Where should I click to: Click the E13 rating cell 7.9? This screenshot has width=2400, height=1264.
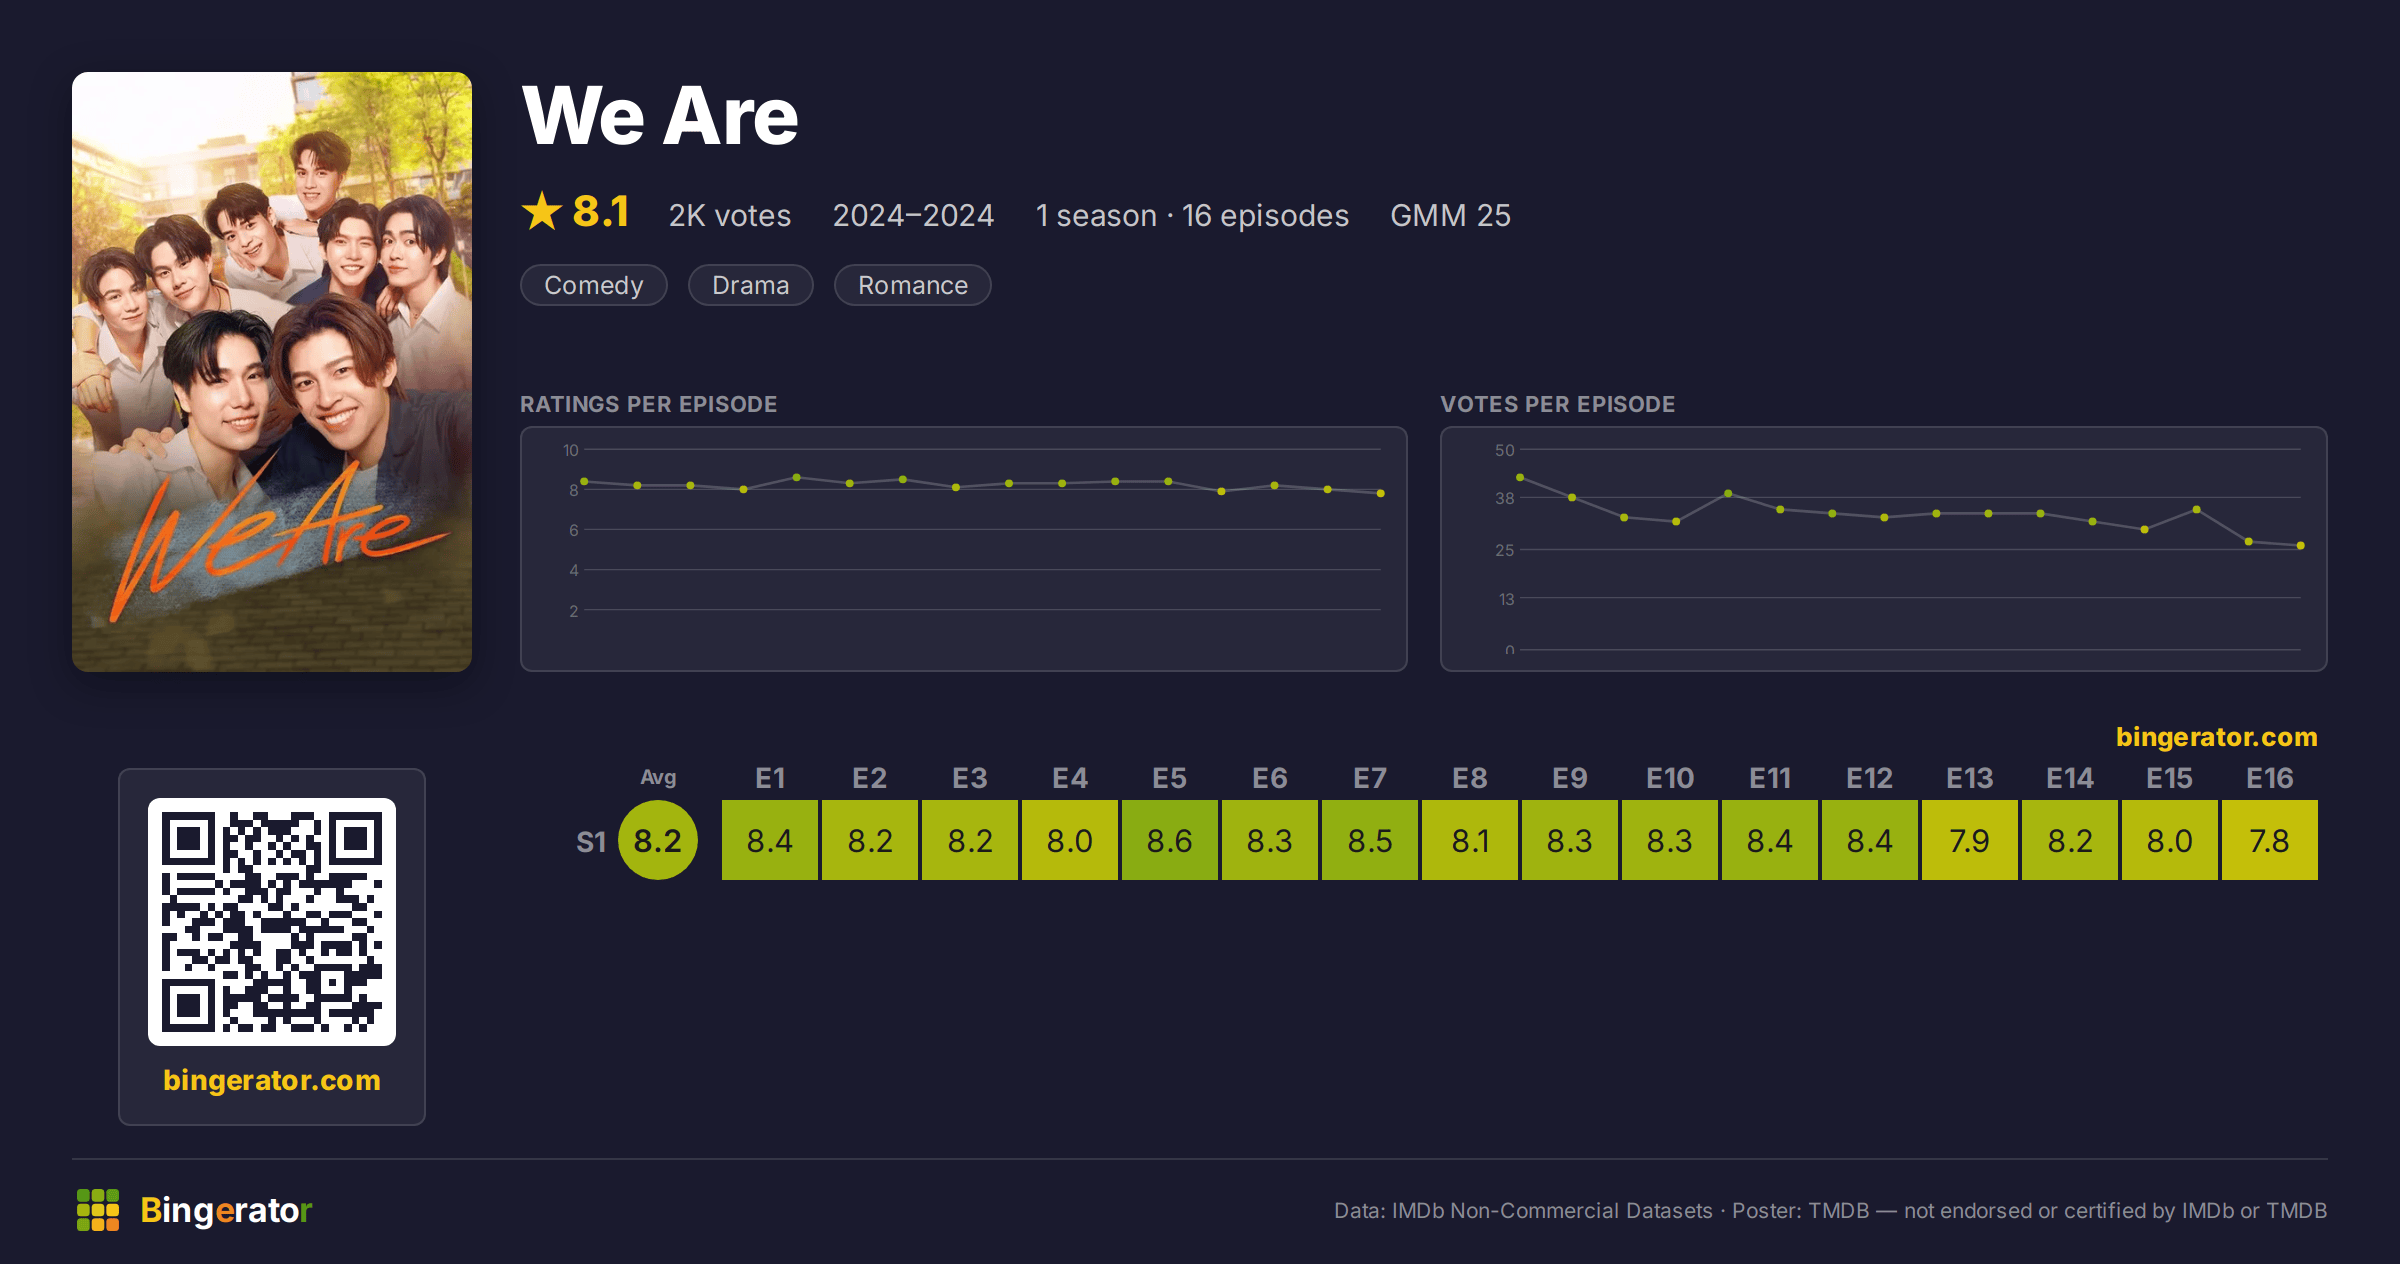[1970, 840]
